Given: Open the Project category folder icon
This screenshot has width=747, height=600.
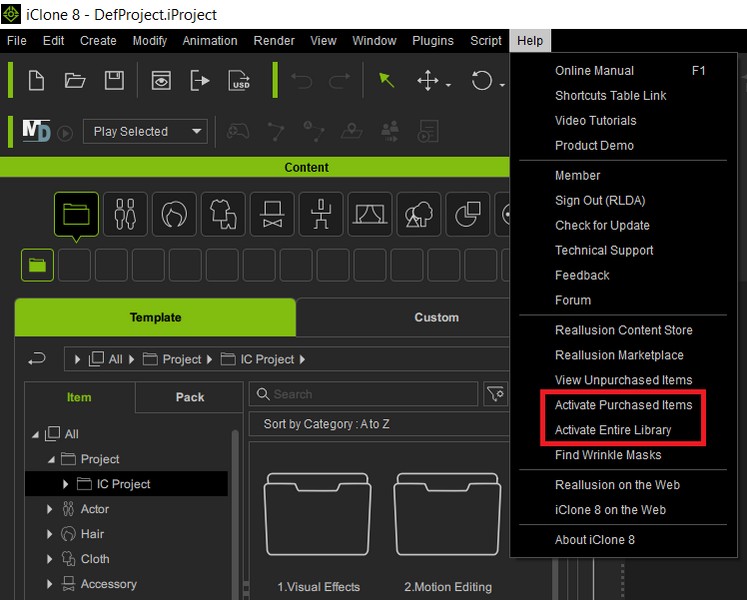Looking at the screenshot, I should click(76, 214).
